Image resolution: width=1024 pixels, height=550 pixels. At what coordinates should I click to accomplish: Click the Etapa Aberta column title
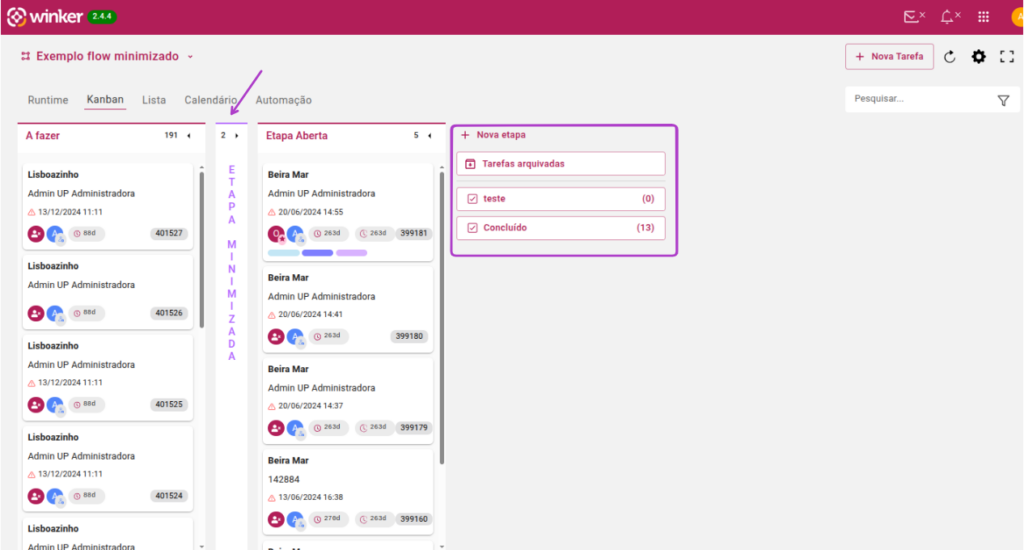click(x=296, y=136)
